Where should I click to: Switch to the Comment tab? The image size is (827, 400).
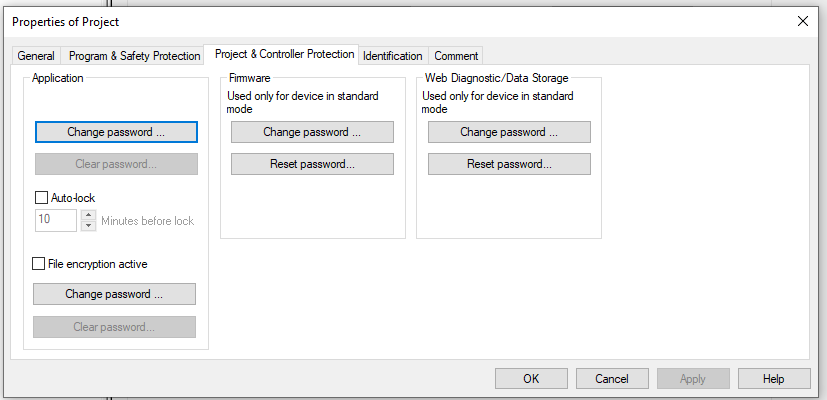tap(456, 56)
